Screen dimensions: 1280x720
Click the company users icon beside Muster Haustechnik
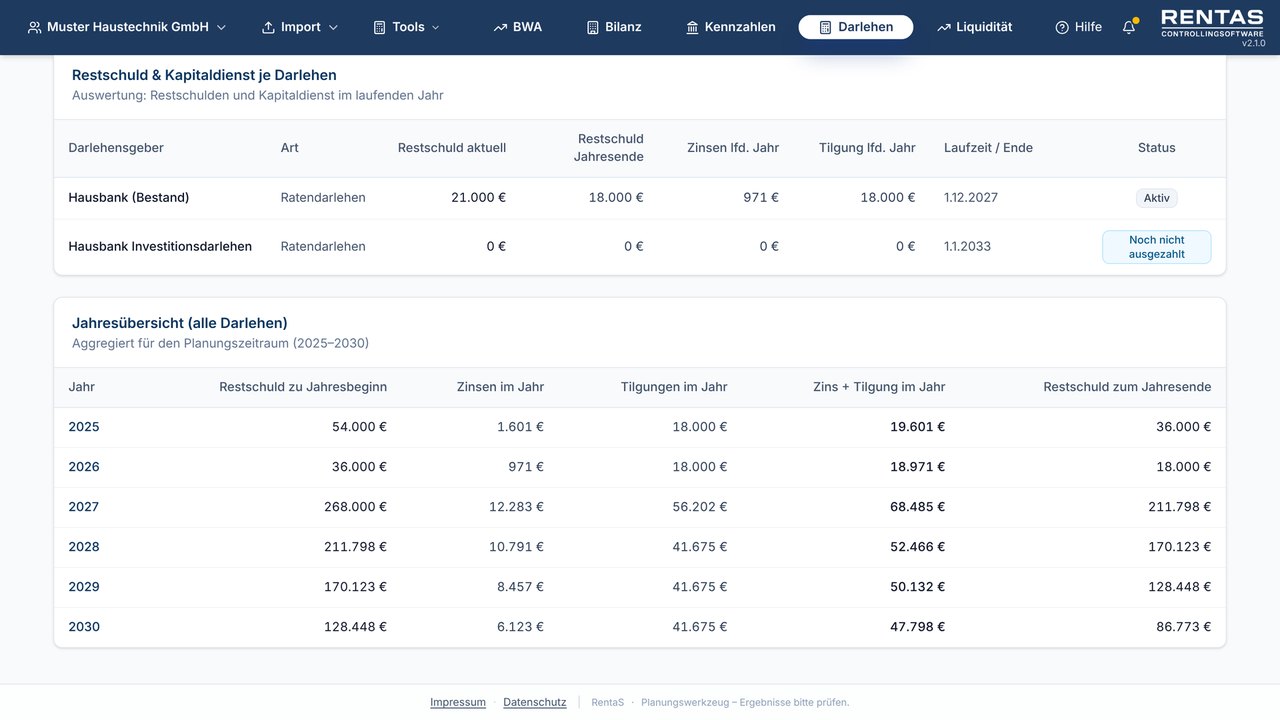(x=35, y=27)
